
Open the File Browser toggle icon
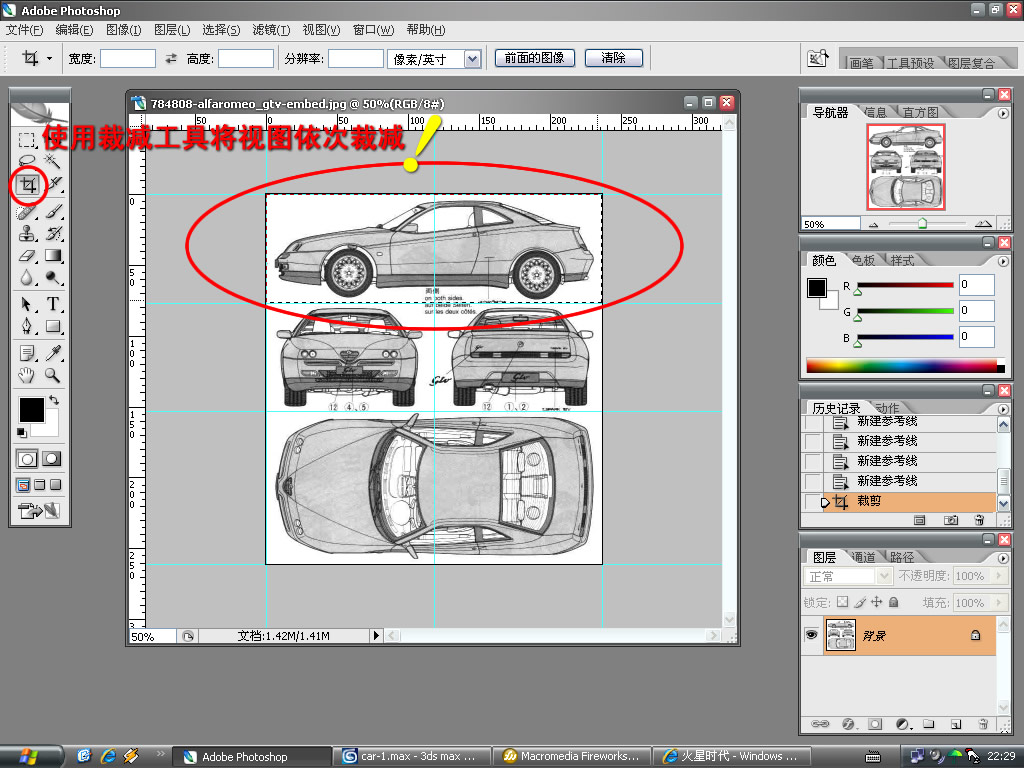pos(818,58)
